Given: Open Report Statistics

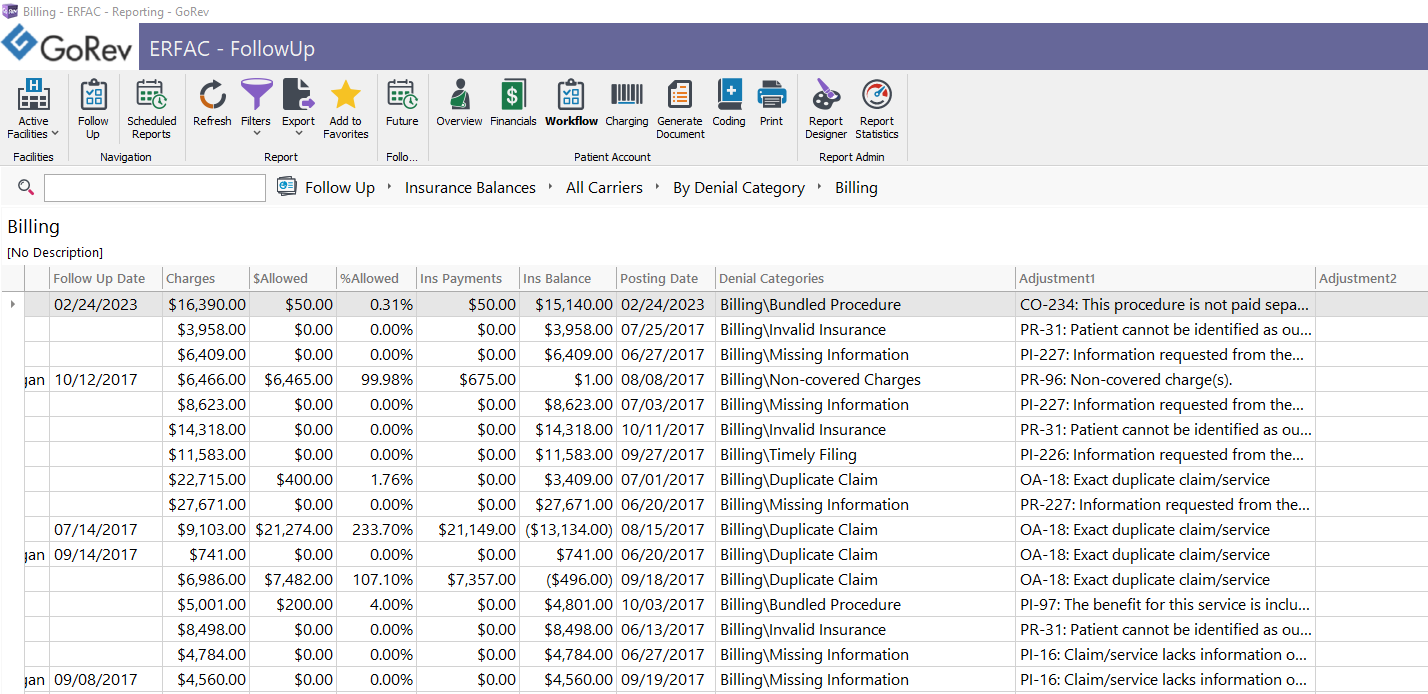Looking at the screenshot, I should tap(877, 110).
